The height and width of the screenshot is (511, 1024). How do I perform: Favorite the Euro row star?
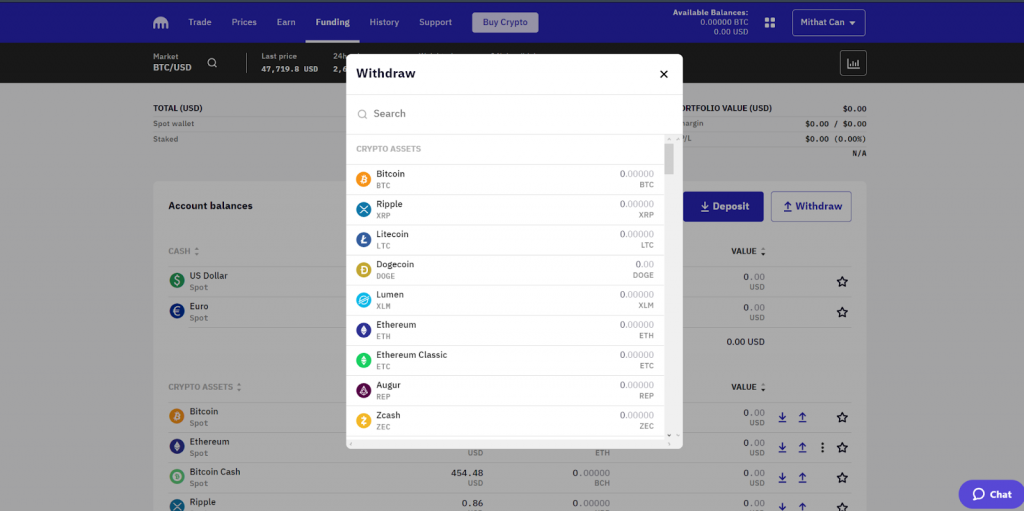tap(842, 312)
